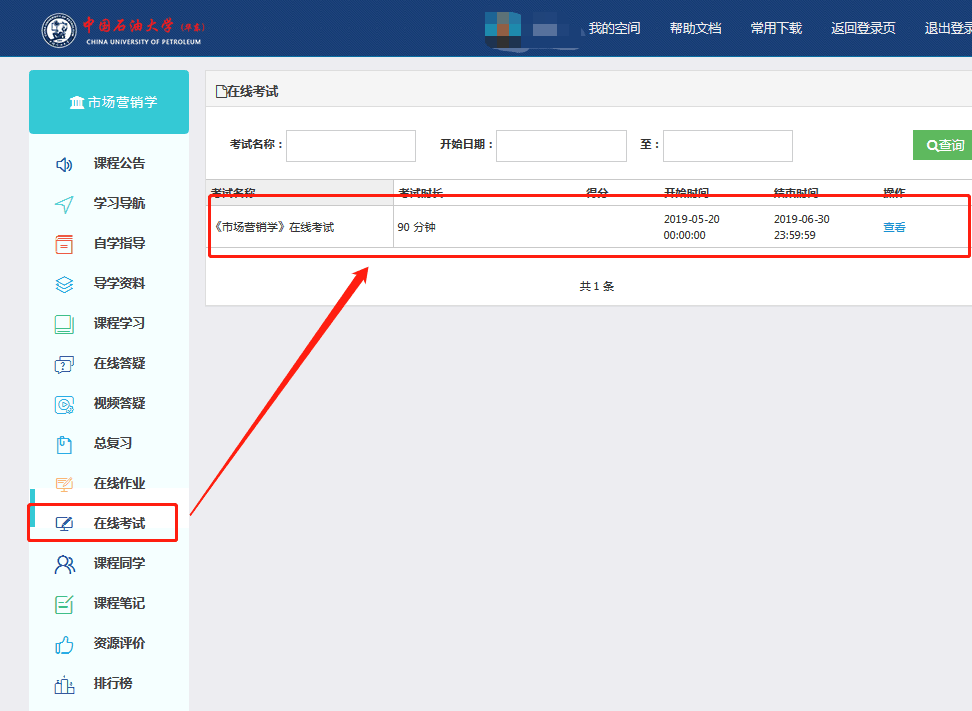Click the 开始时间 column header
The image size is (972, 711).
[686, 193]
